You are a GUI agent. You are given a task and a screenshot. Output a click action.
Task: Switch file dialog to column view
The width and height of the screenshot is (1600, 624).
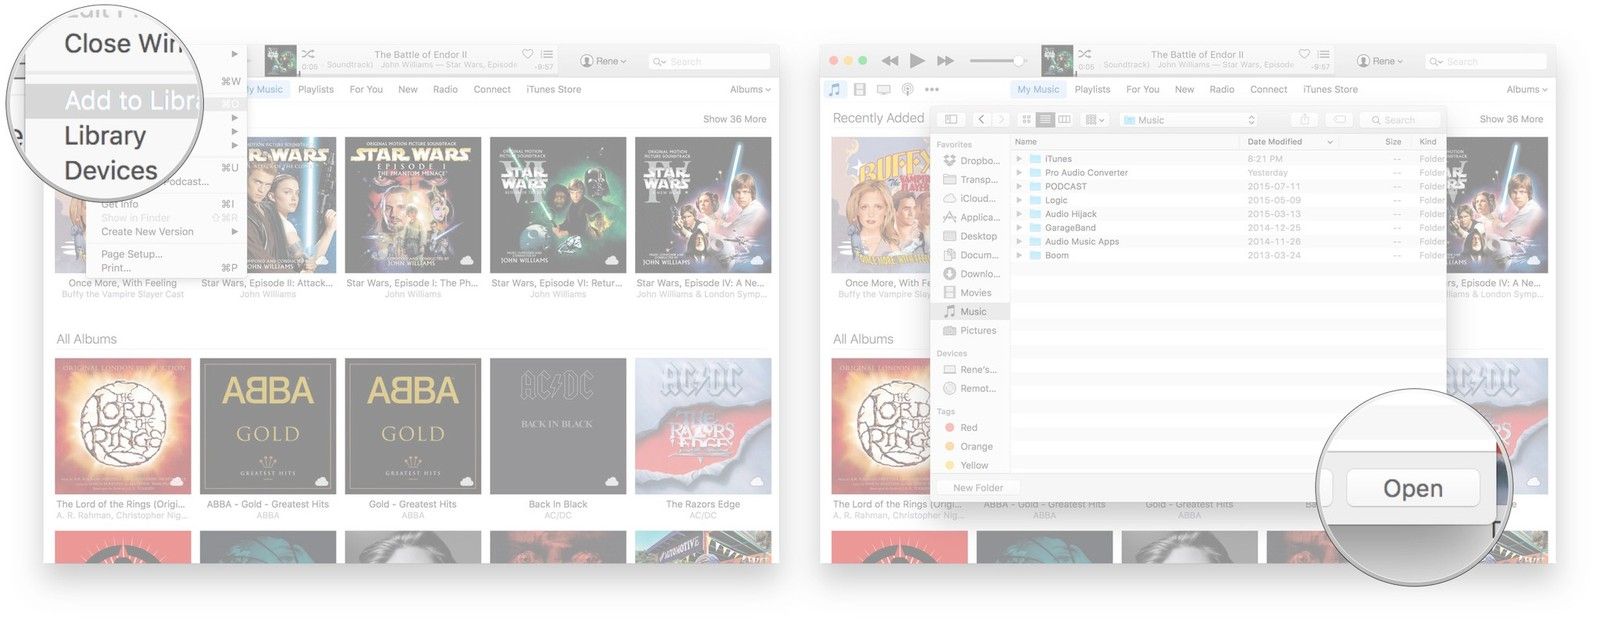coord(1064,120)
